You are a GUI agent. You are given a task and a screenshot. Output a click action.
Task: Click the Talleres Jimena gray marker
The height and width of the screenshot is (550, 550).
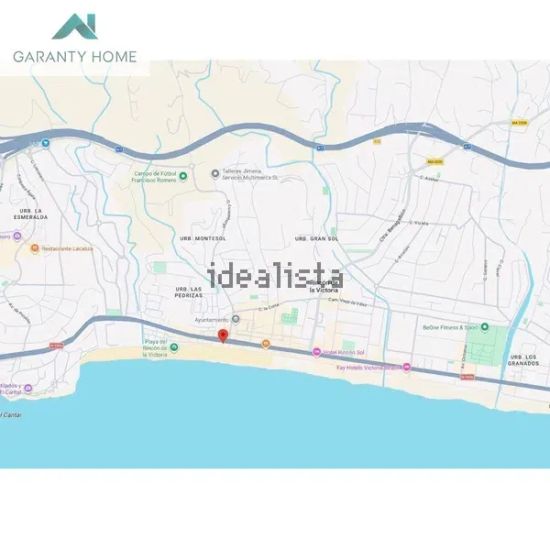215,173
